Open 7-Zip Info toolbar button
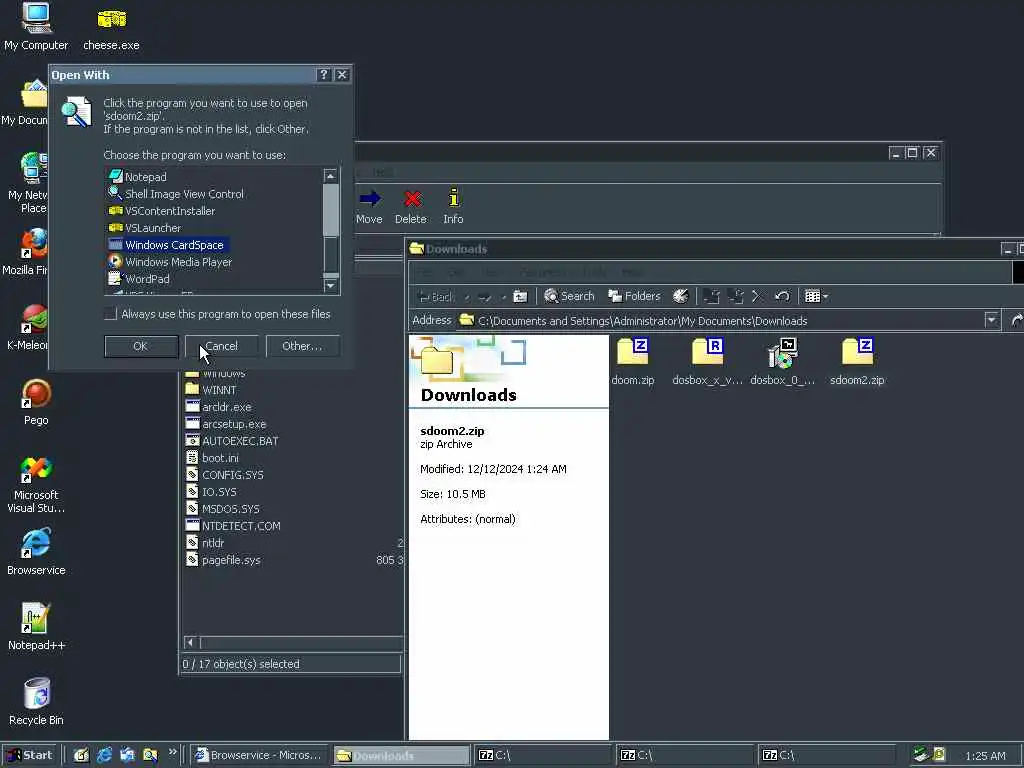 click(x=453, y=206)
